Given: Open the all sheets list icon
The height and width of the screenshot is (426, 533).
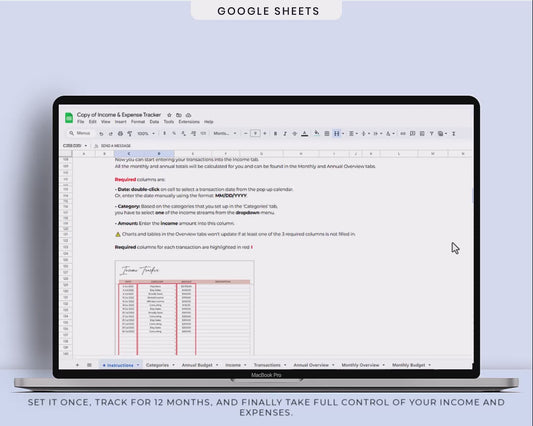Looking at the screenshot, I should [89, 365].
